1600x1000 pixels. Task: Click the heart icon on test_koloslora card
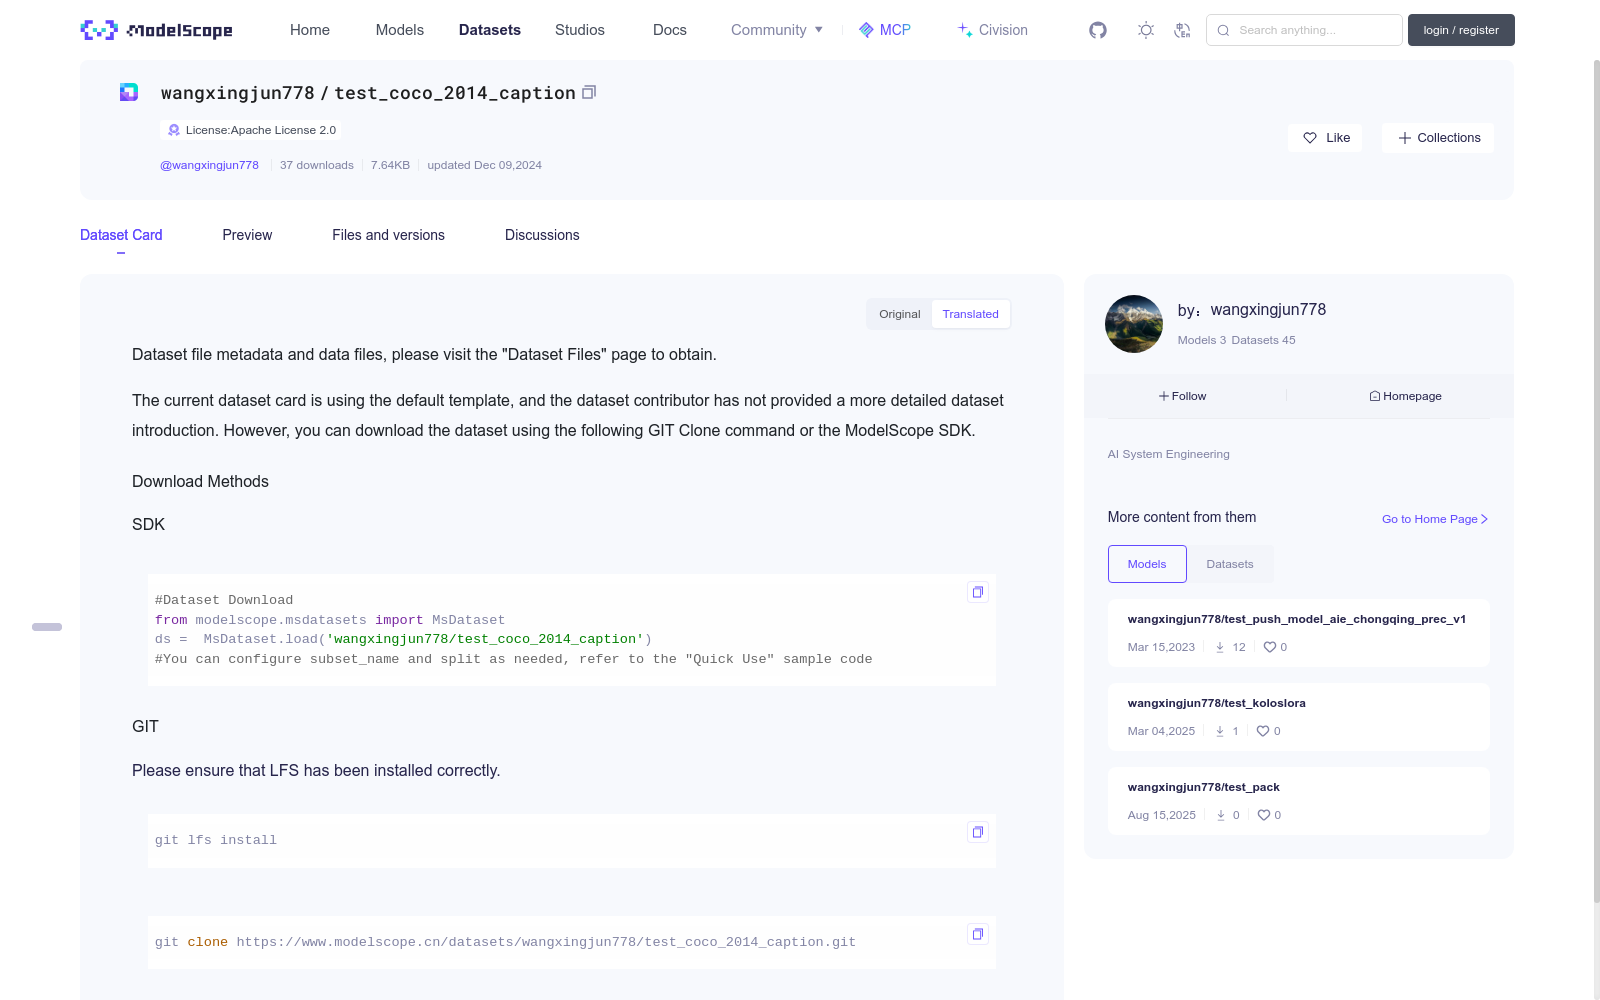1263,731
